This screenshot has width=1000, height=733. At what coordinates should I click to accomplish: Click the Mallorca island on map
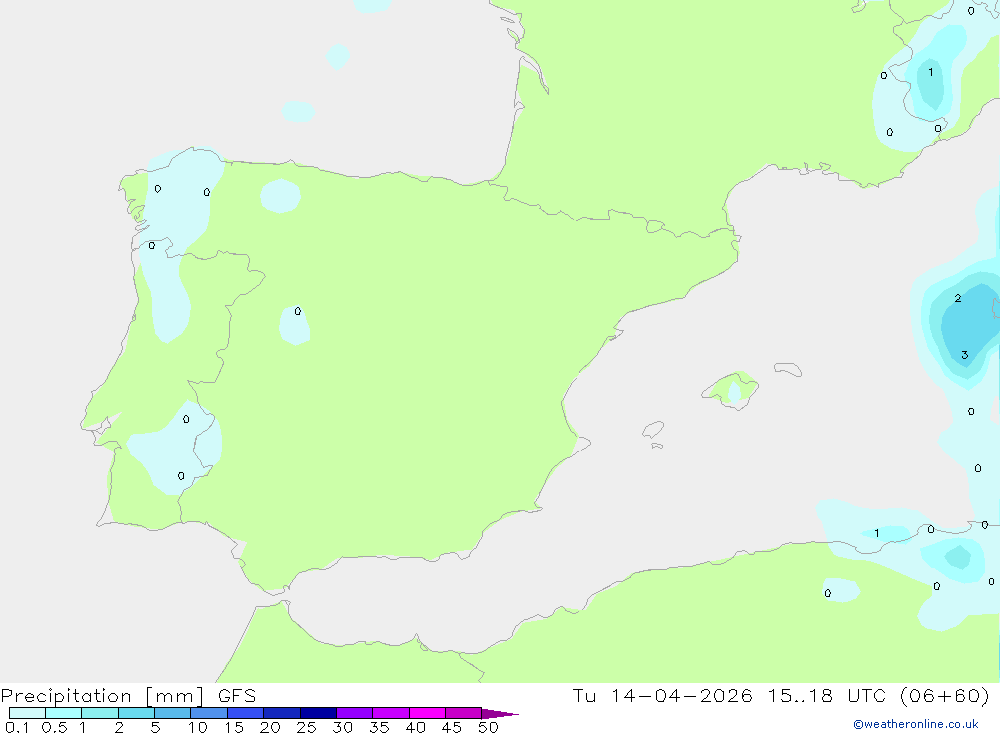731,390
